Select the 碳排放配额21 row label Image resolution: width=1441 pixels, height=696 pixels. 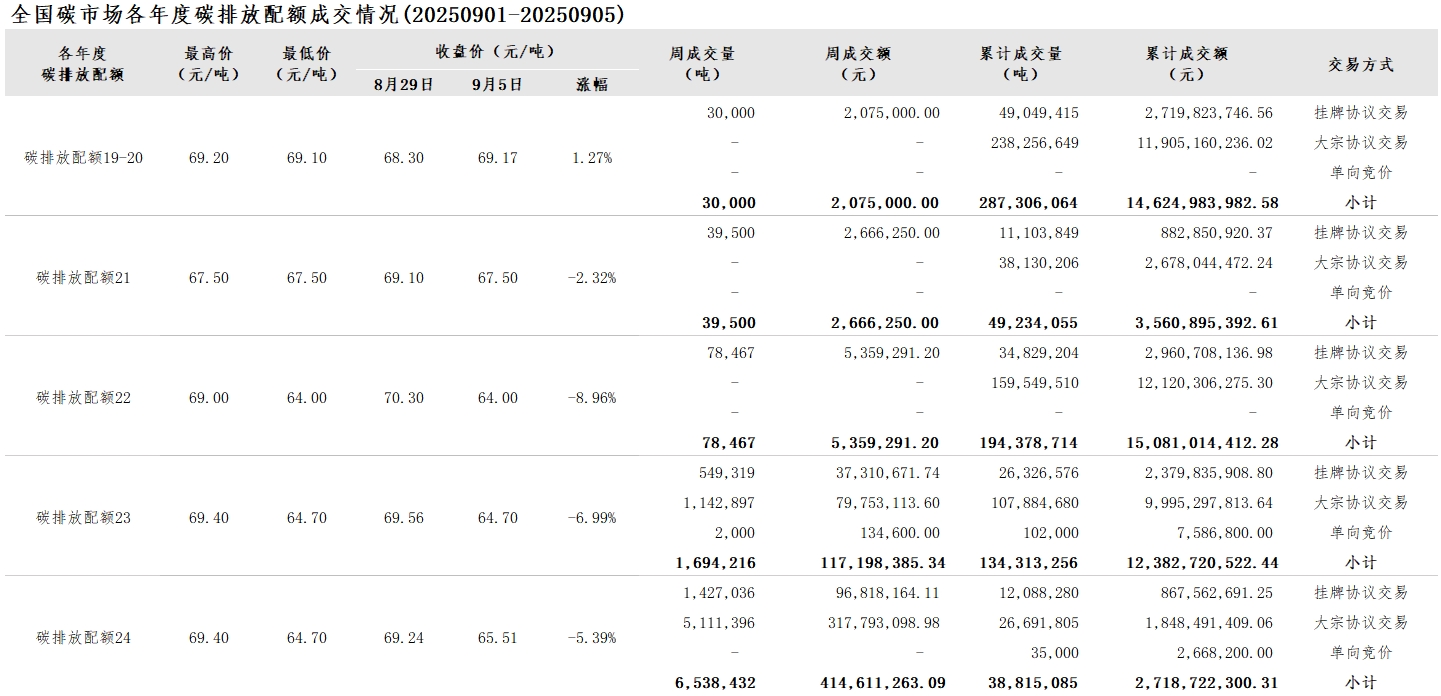(x=84, y=278)
